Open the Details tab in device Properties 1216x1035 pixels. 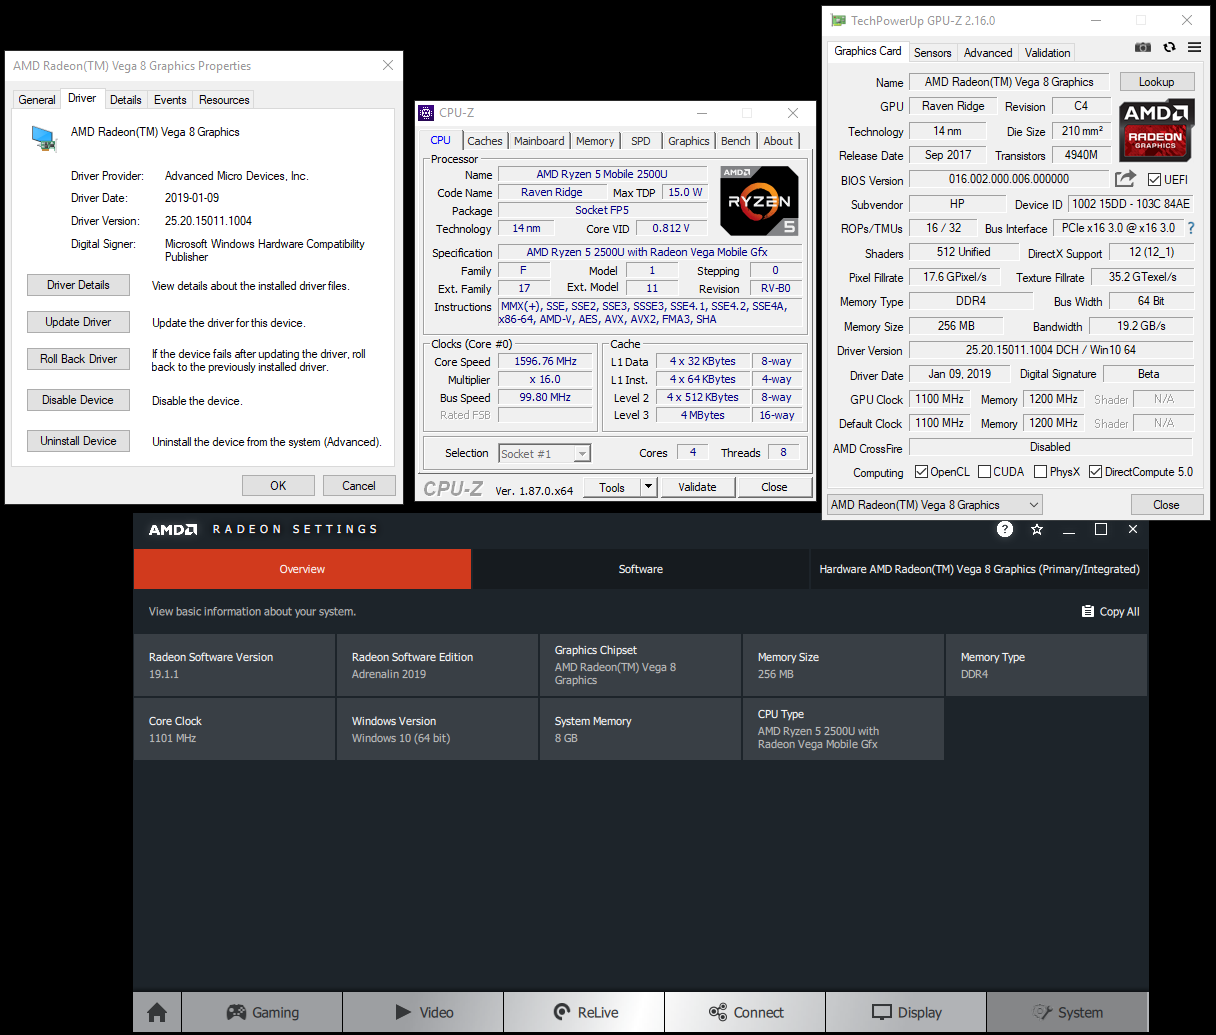(125, 100)
